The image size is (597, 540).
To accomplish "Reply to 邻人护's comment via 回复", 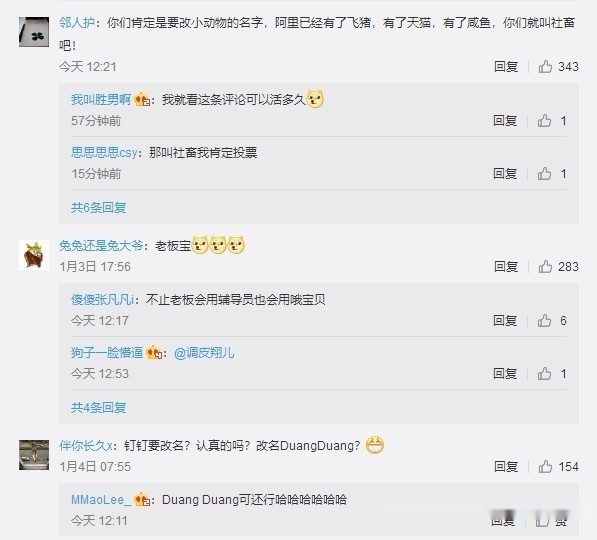I will click(506, 67).
